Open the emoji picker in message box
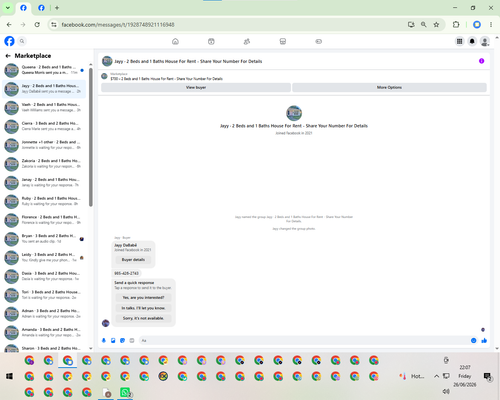 point(473,340)
